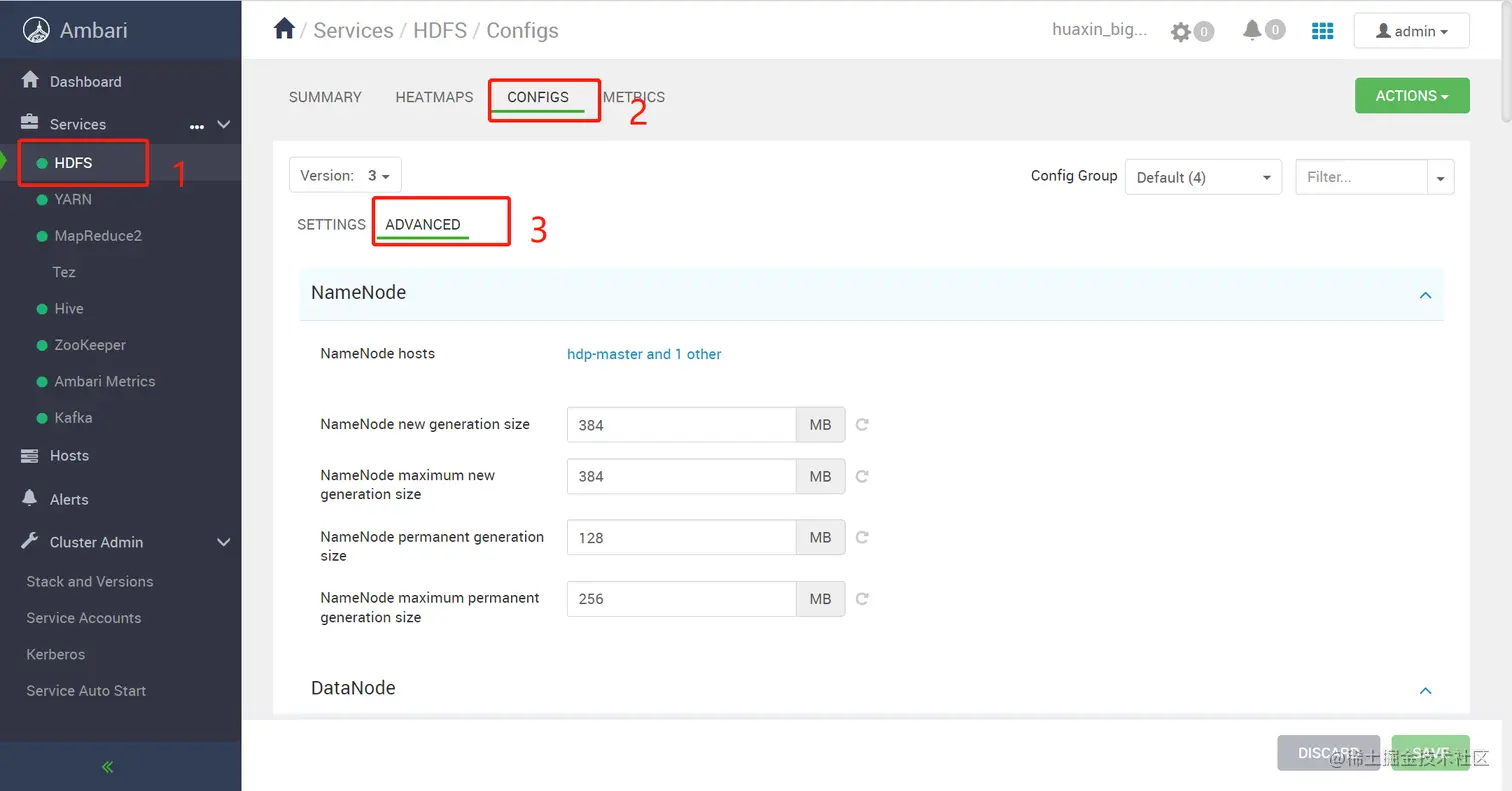Image resolution: width=1512 pixels, height=791 pixels.
Task: Open the ACTIONS dropdown button
Action: 1412,96
